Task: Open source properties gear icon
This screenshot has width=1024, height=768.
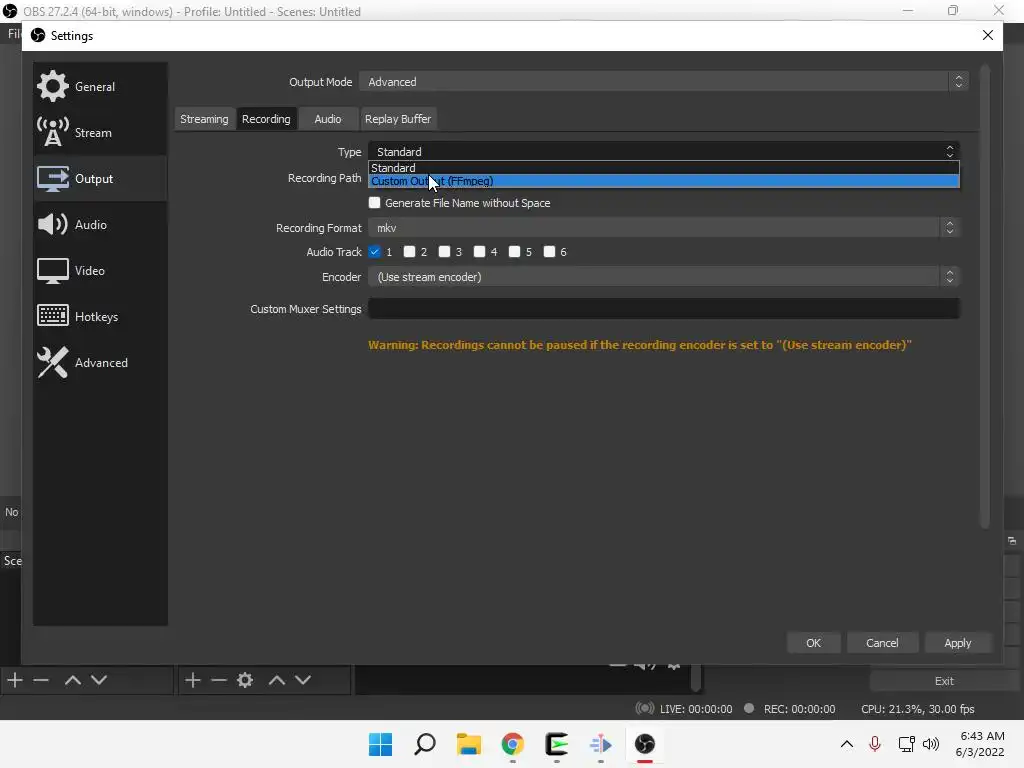Action: tap(245, 680)
